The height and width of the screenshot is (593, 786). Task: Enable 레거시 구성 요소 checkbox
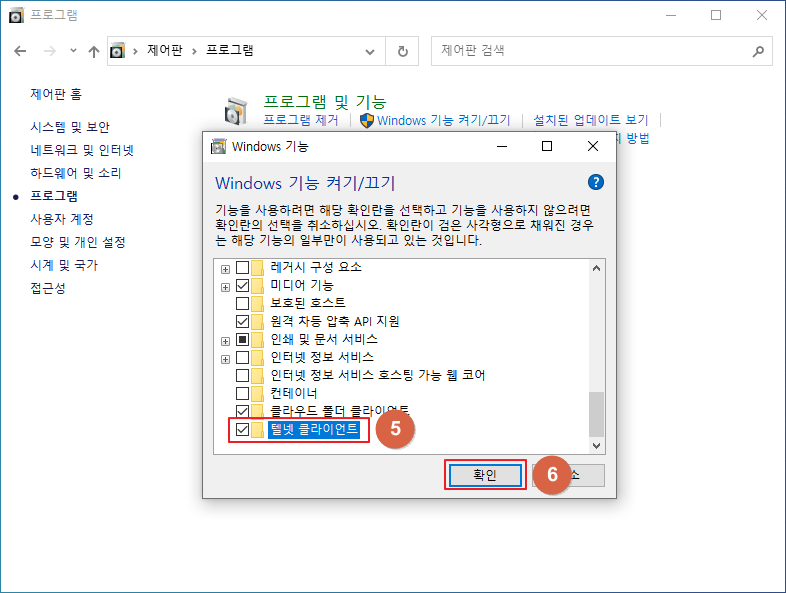coord(243,267)
